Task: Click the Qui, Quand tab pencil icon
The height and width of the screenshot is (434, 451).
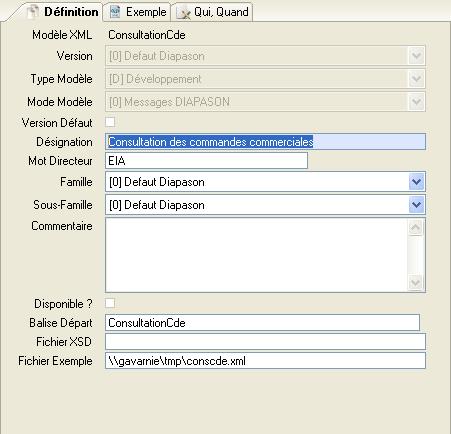Action: [183, 12]
